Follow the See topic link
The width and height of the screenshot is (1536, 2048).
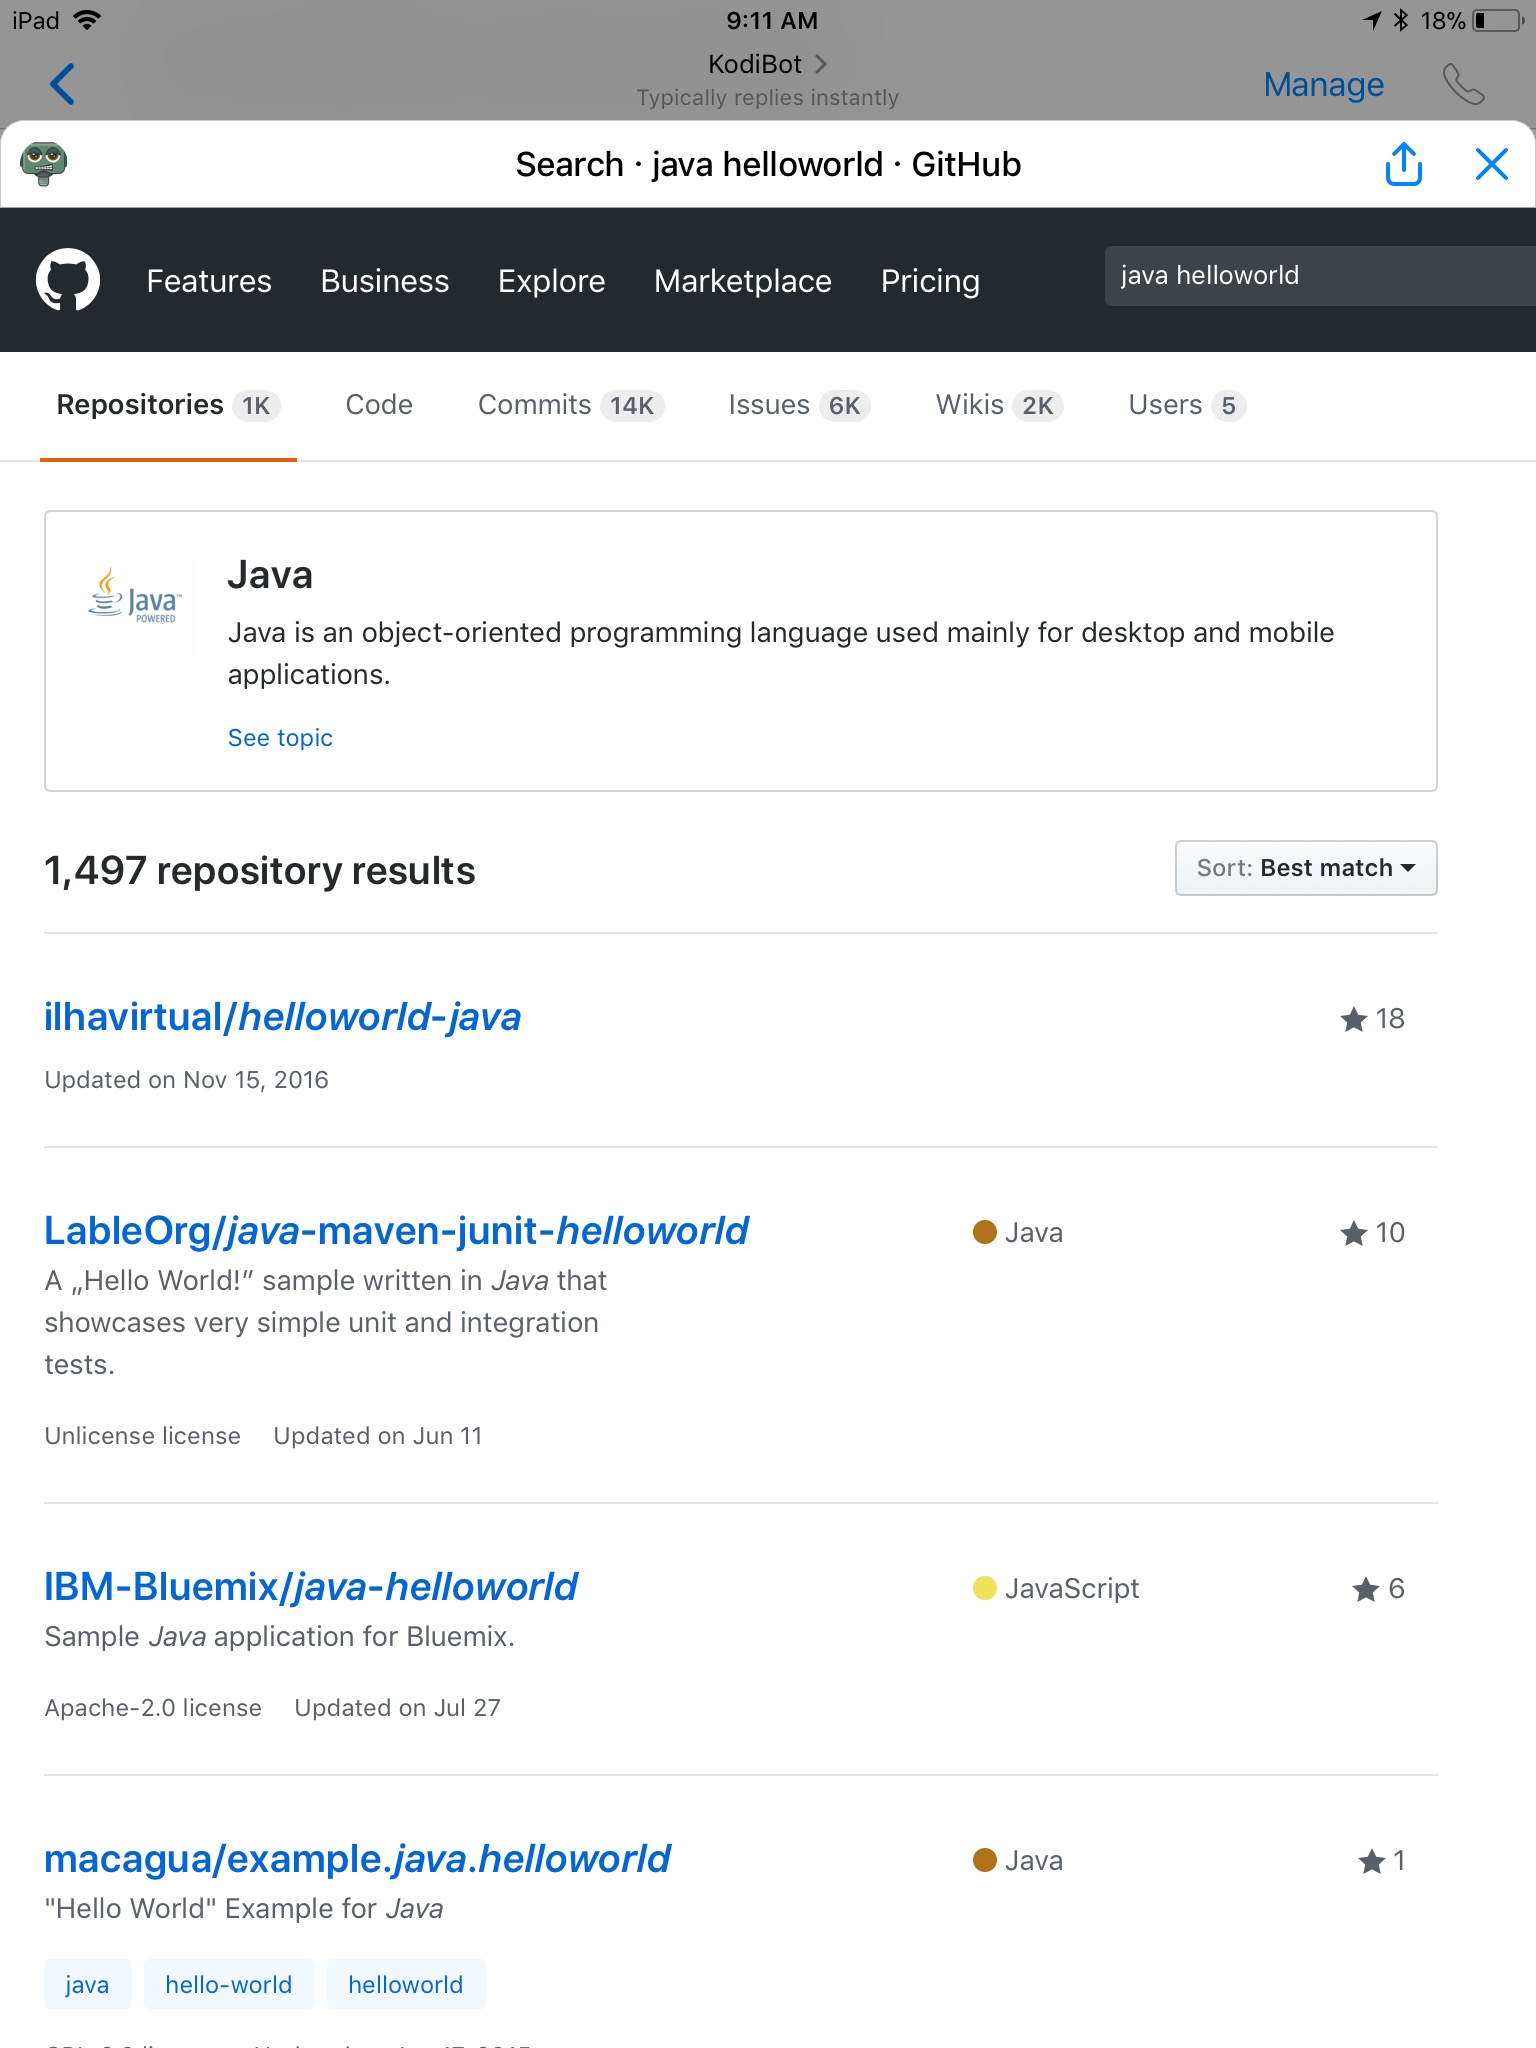[280, 738]
